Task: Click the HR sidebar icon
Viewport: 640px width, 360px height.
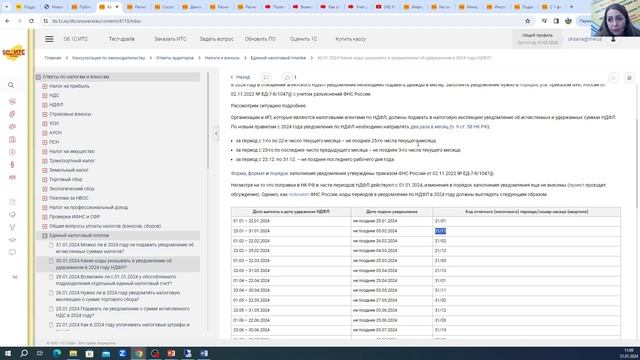Action: tap(12, 178)
